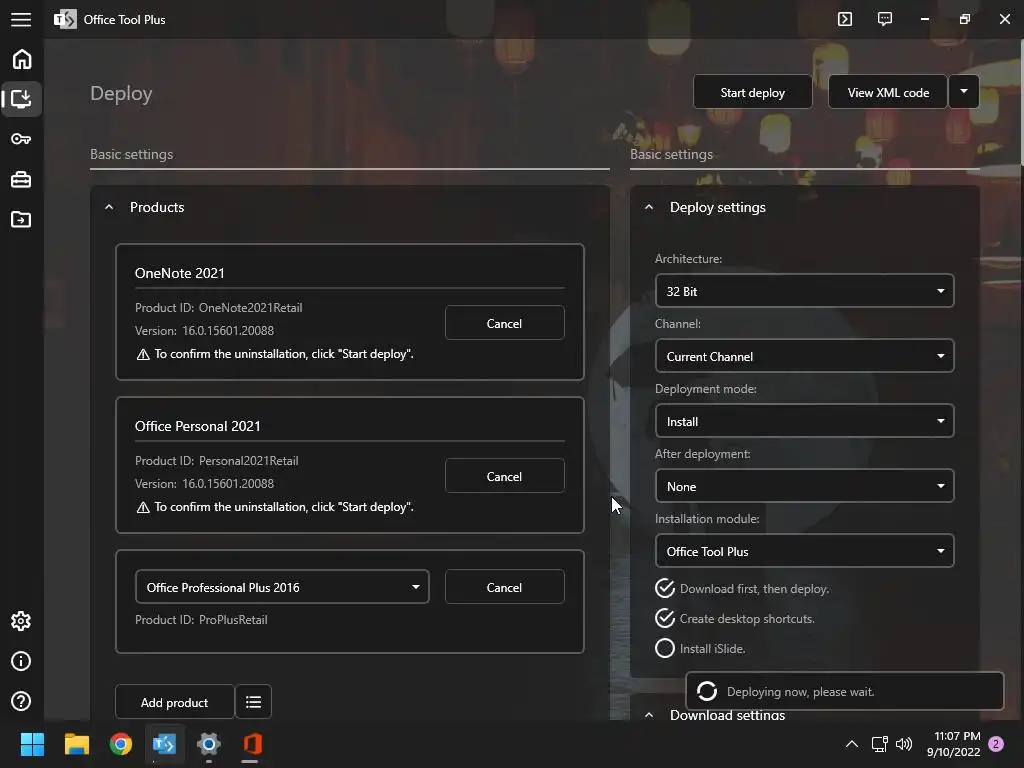The width and height of the screenshot is (1024, 768).
Task: Open Settings gear in sidebar
Action: (x=21, y=621)
